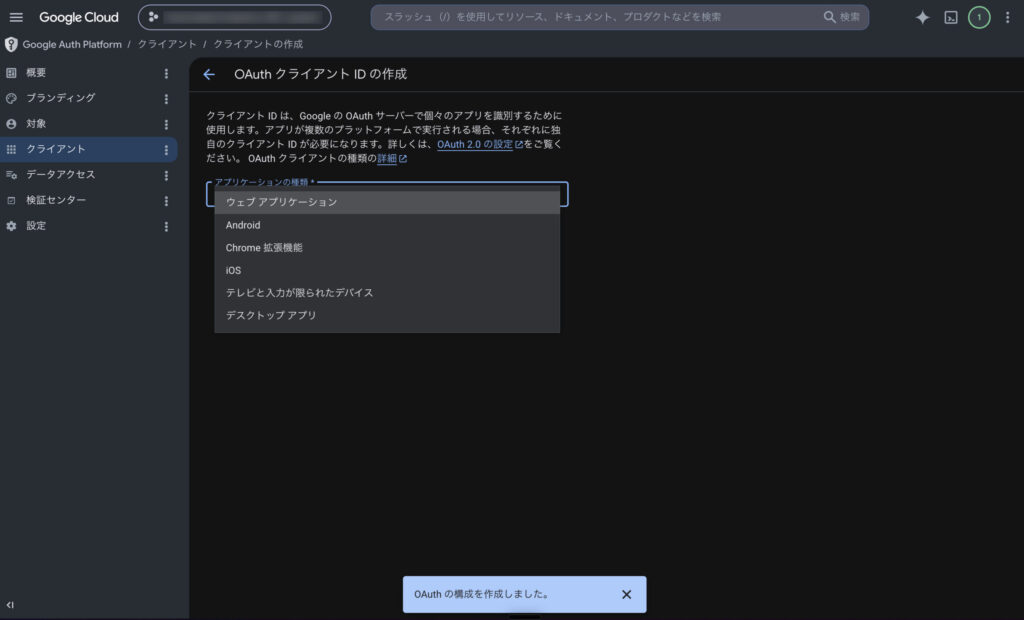1024x620 pixels.
Task: Open more options for 対象
Action: 166,125
